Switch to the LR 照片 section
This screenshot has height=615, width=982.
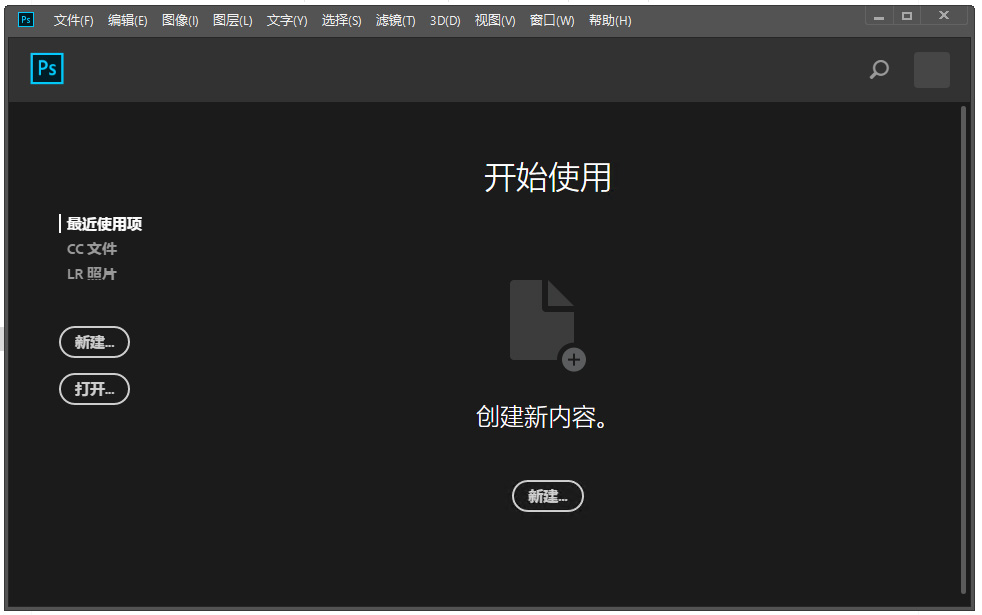[x=92, y=274]
